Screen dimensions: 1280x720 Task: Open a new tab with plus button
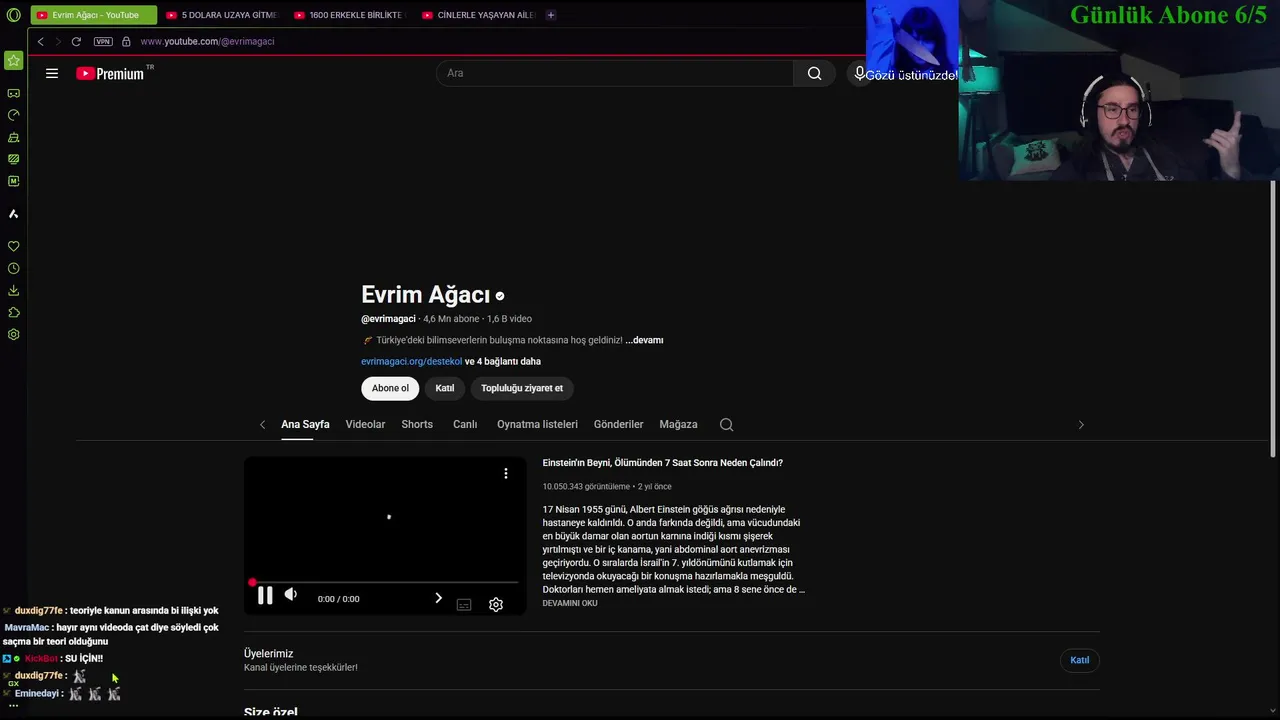click(551, 15)
